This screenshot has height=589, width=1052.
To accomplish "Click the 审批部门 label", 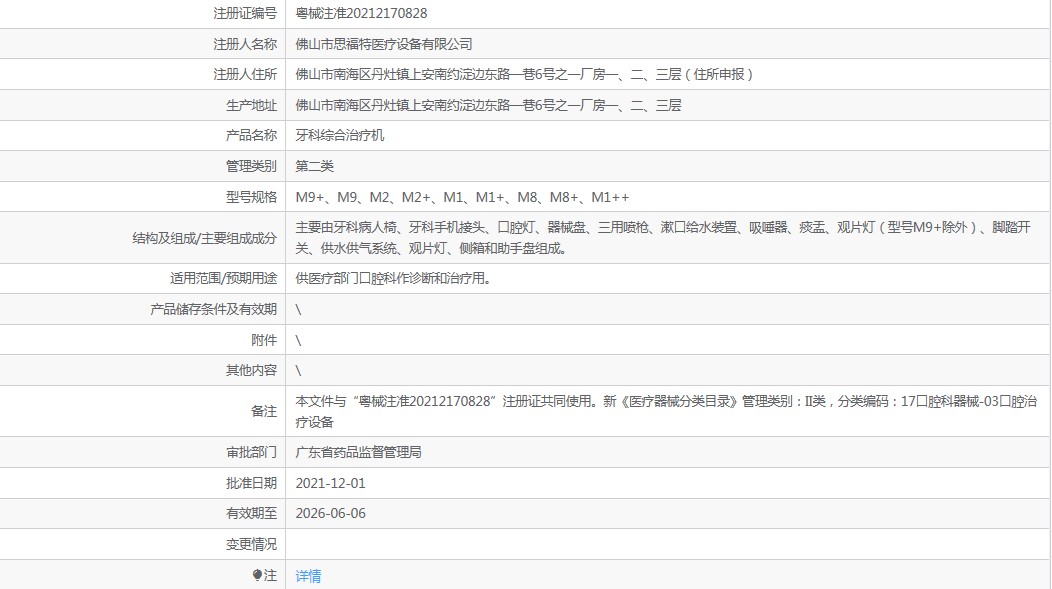I will (251, 452).
